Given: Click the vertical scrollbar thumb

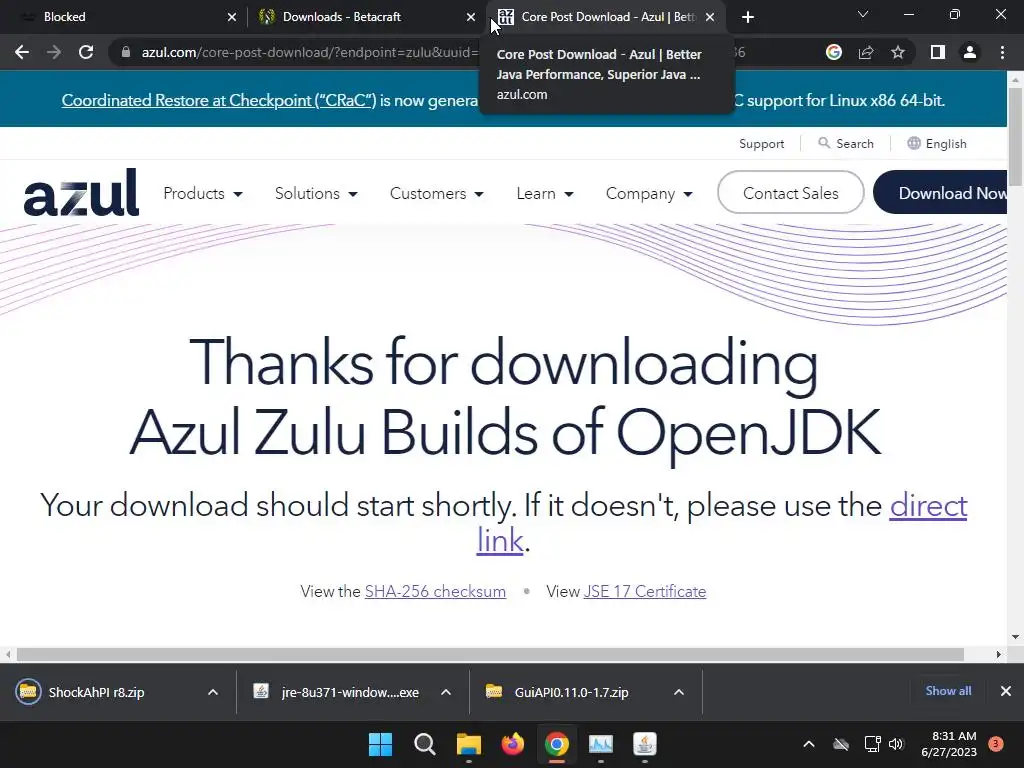Looking at the screenshot, I should [x=1015, y=138].
